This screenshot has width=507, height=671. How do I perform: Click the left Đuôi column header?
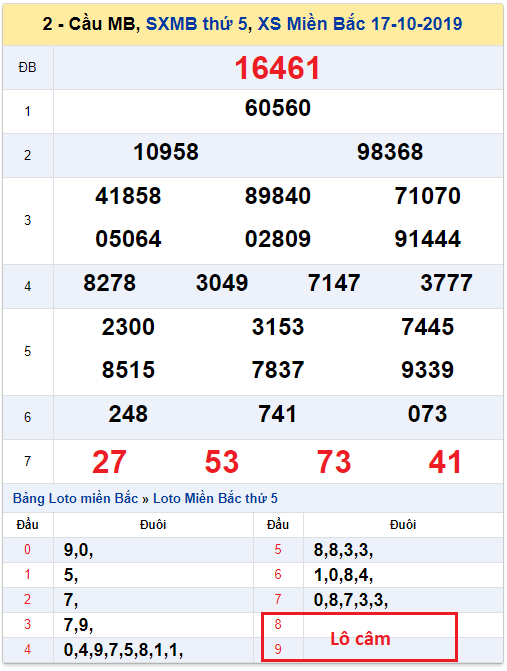click(x=153, y=525)
